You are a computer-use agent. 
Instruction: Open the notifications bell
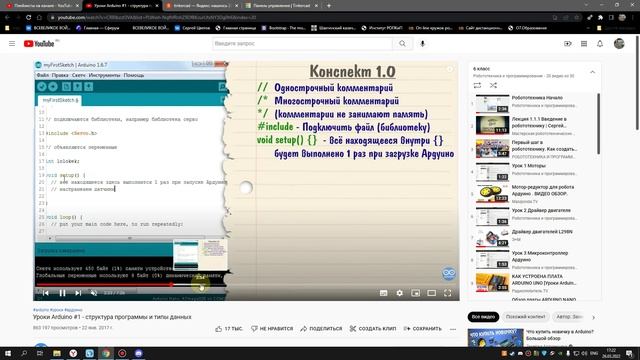[600, 44]
